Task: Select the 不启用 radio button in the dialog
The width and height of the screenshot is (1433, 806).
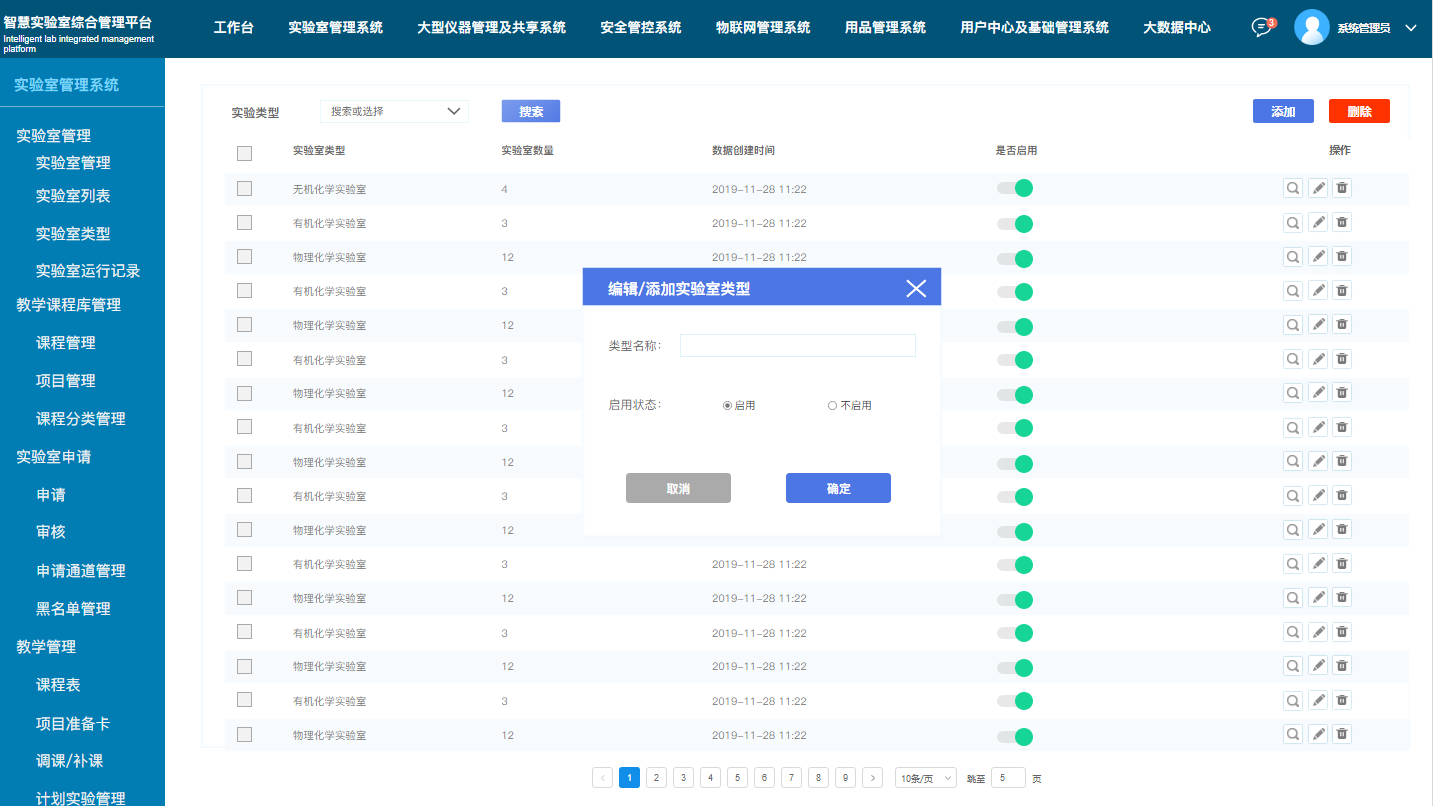Action: 832,405
